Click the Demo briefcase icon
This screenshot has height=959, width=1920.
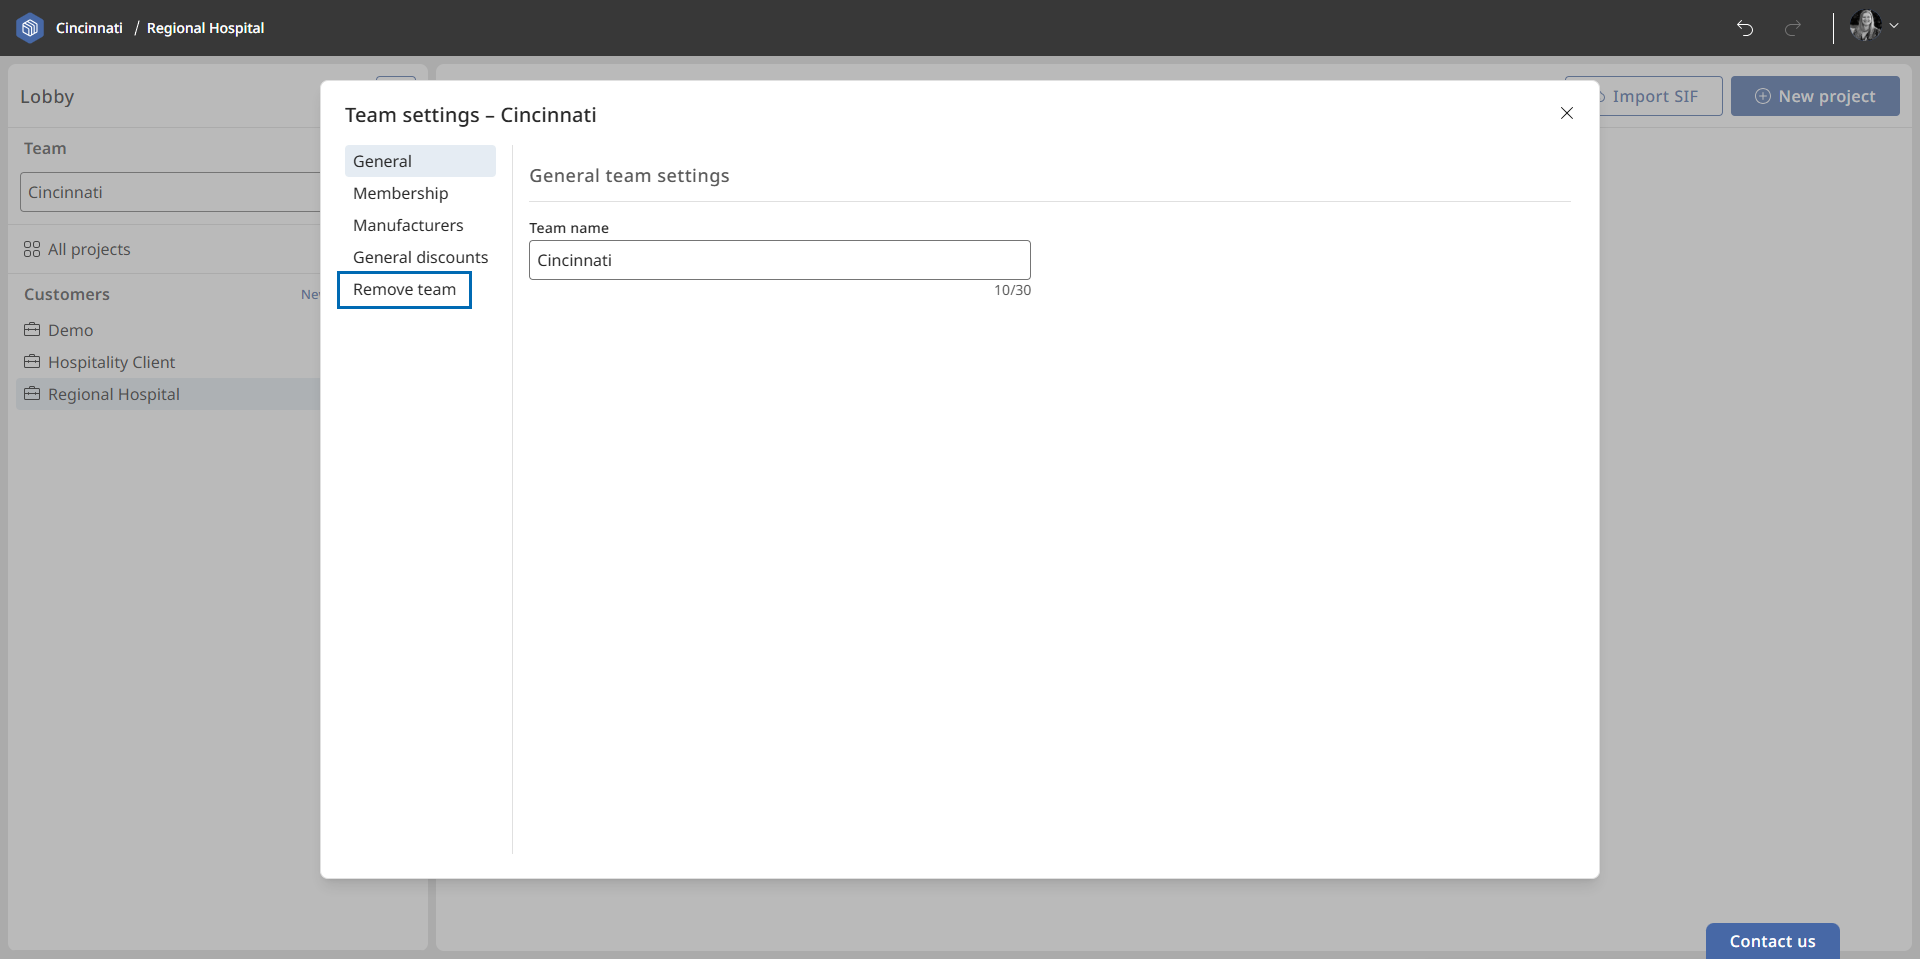tap(32, 329)
